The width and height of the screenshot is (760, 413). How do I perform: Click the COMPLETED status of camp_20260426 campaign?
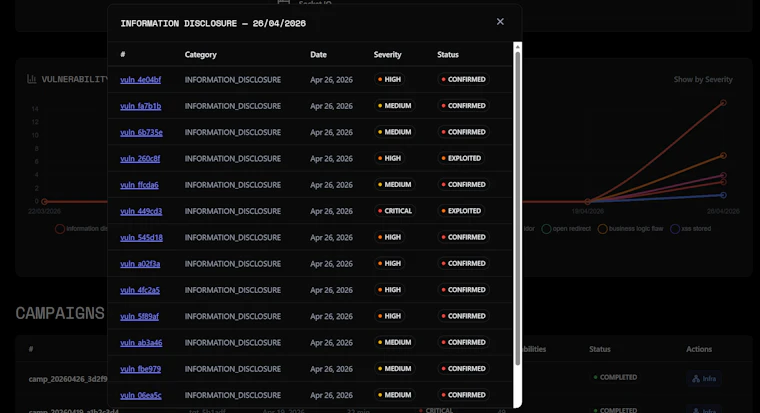[x=615, y=377]
